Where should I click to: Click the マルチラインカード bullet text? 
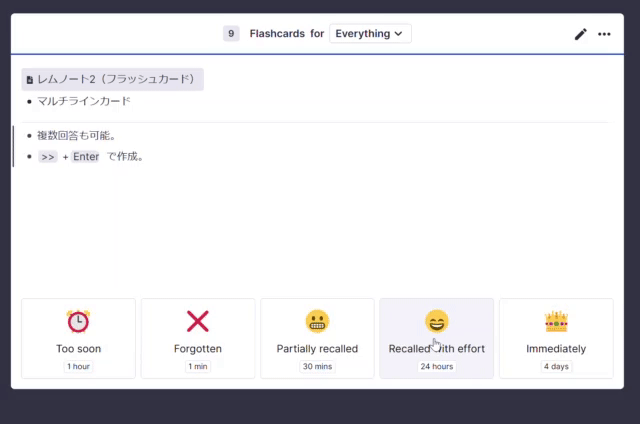[84, 101]
